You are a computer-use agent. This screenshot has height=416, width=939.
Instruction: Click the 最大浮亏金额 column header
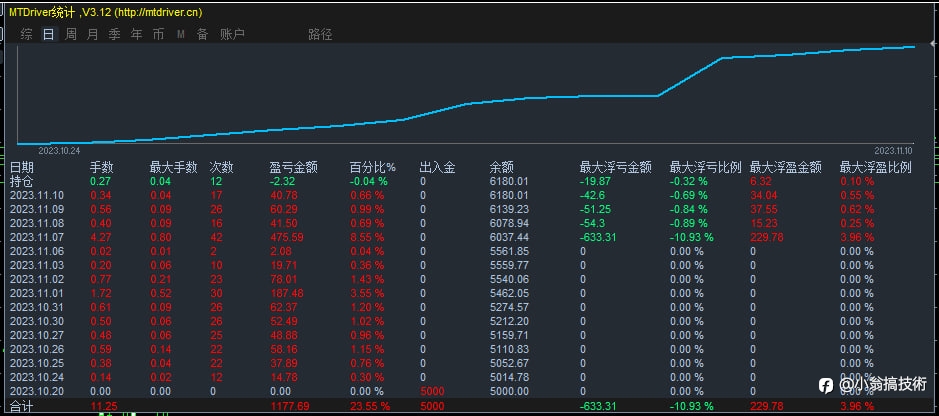(x=616, y=168)
